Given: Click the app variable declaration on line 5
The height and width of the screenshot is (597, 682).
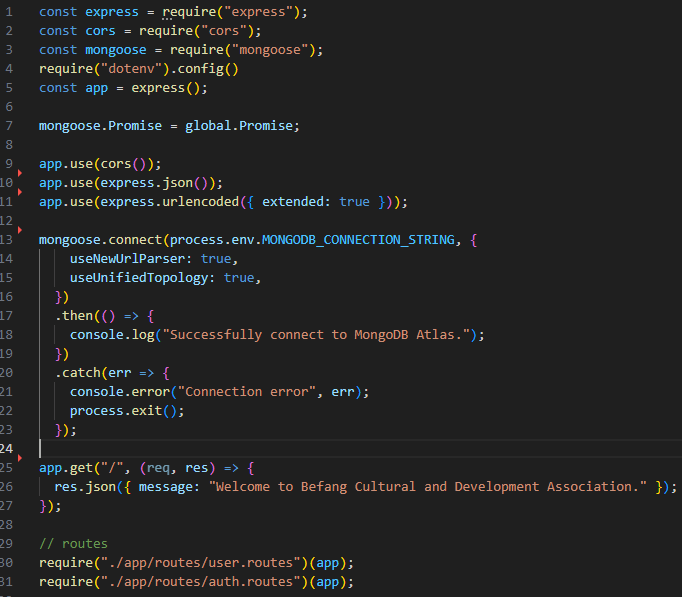Looking at the screenshot, I should click(x=97, y=88).
